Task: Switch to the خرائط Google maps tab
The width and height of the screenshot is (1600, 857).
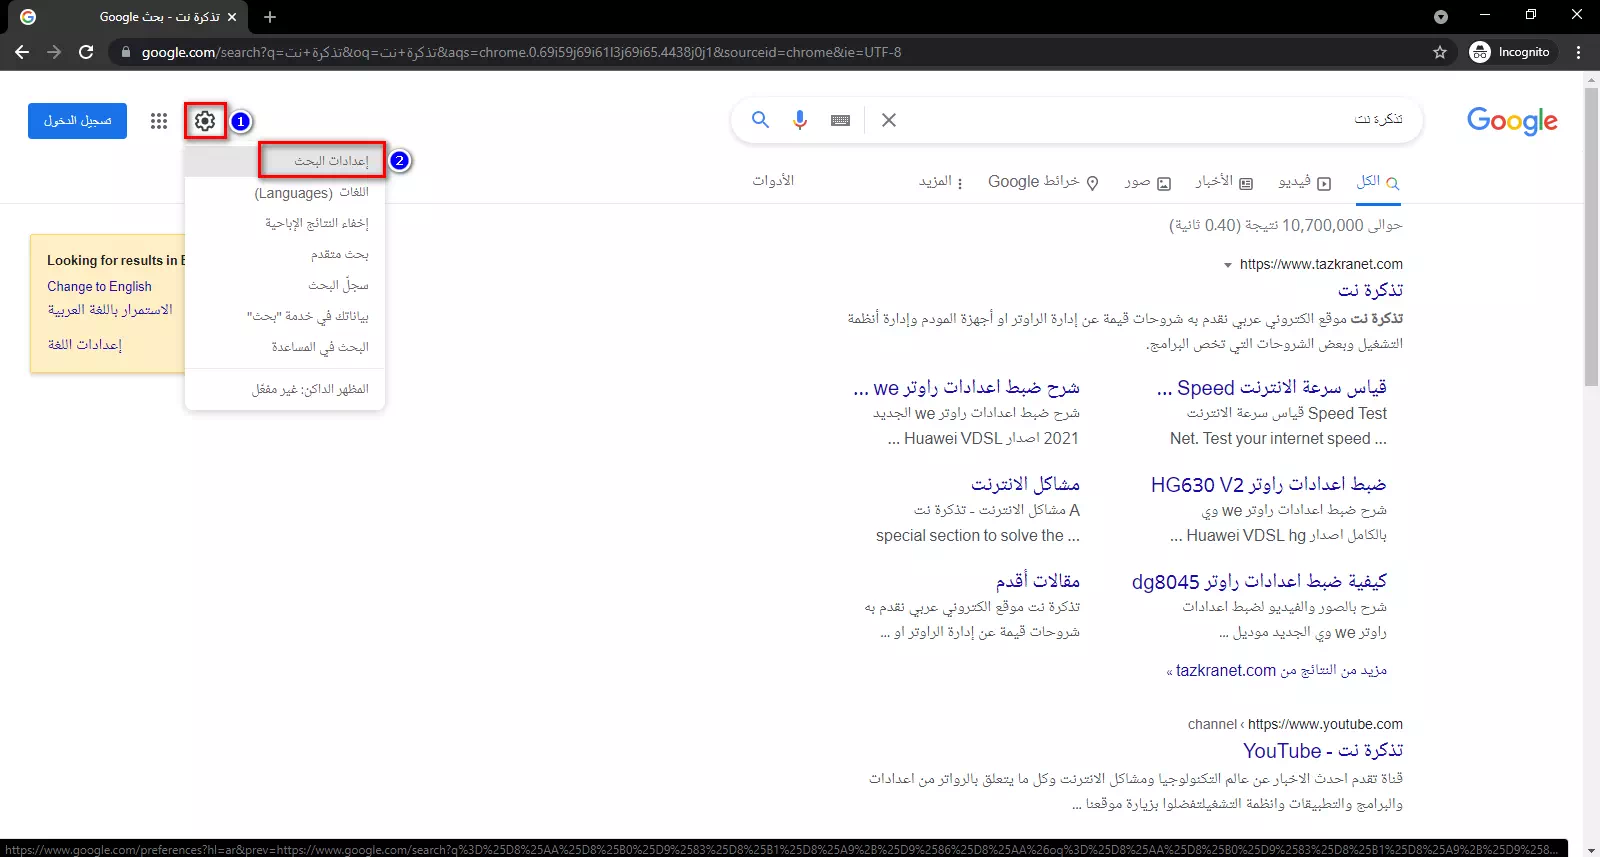Action: click(x=1043, y=182)
